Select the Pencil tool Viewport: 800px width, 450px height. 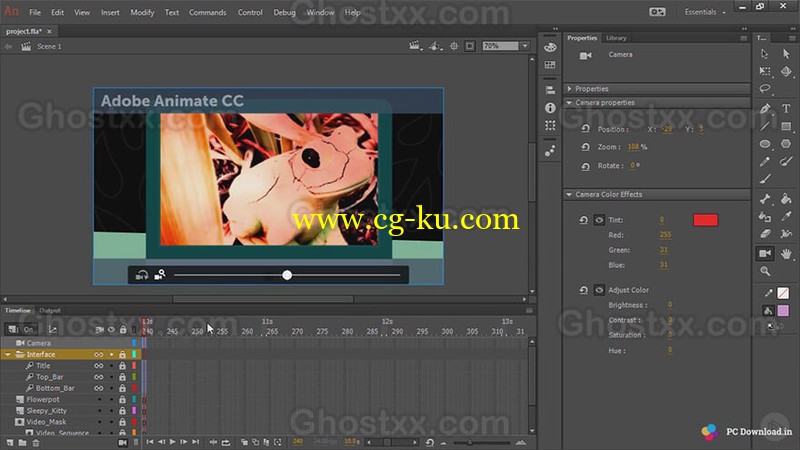pyautogui.click(x=765, y=162)
